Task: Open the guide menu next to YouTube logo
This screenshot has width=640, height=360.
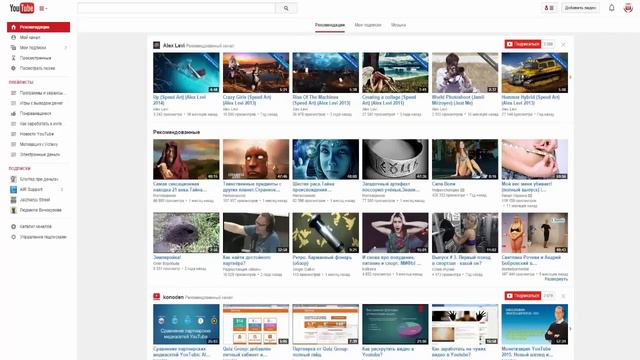Action: click(x=43, y=8)
